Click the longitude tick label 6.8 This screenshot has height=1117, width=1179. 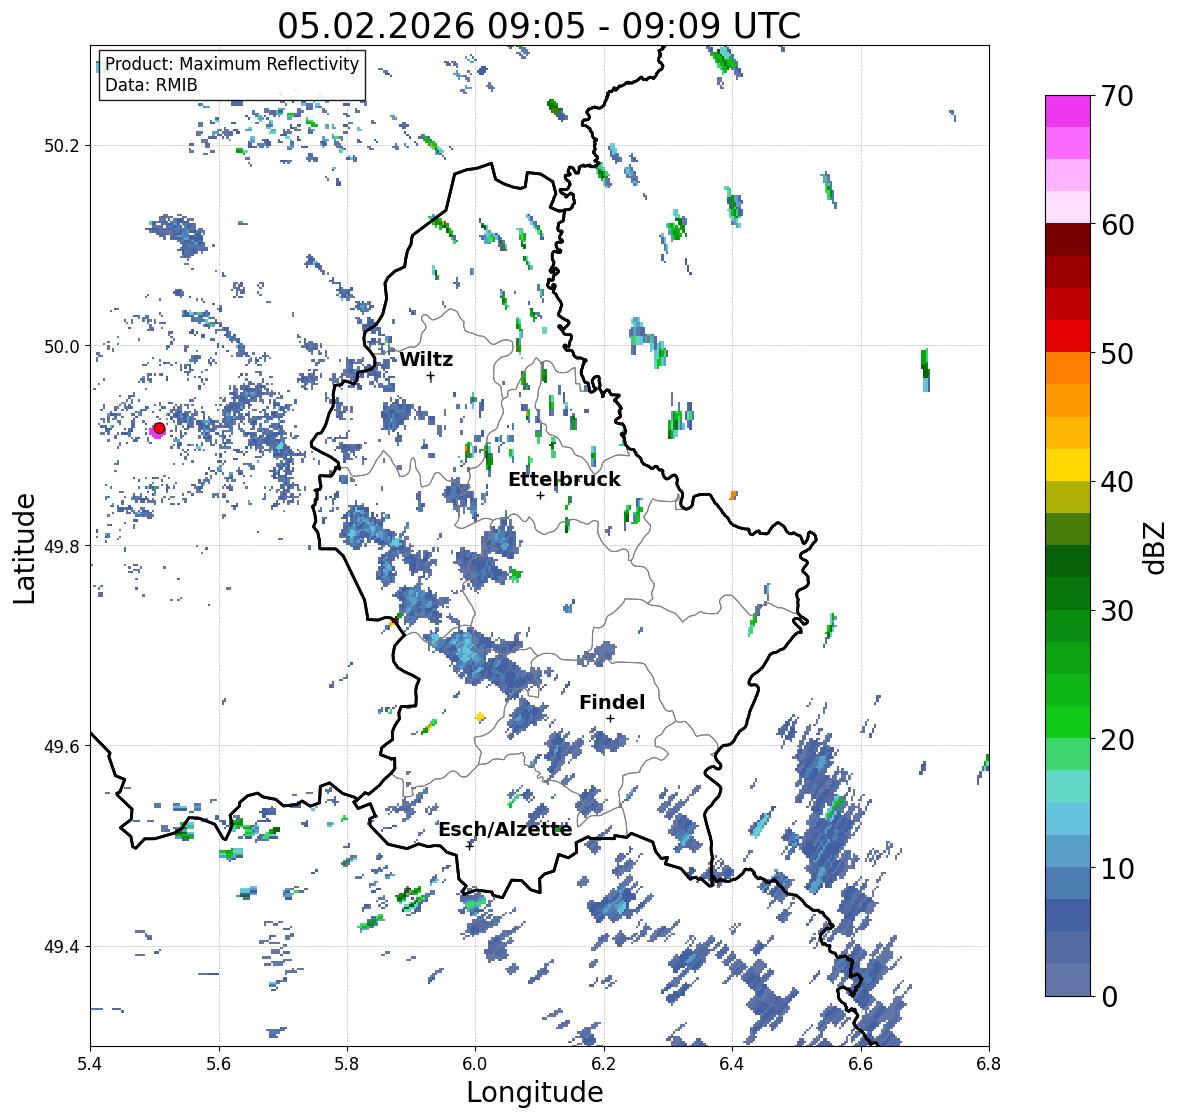click(988, 1063)
